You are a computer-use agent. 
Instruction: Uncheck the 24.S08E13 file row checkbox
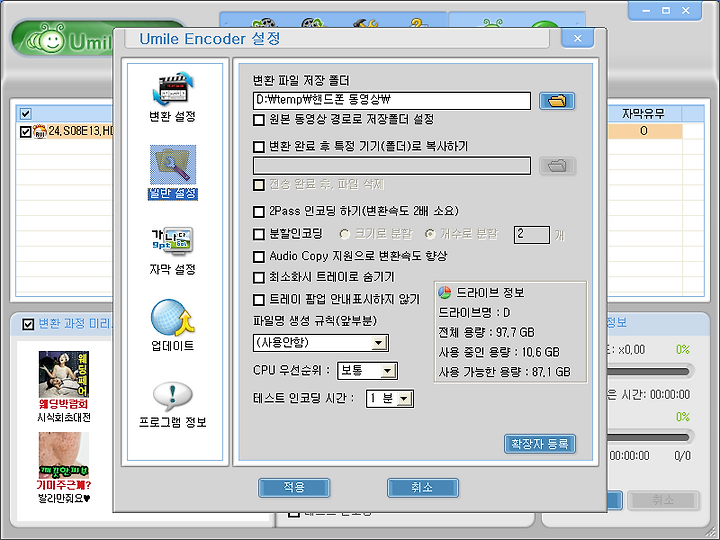click(x=25, y=132)
